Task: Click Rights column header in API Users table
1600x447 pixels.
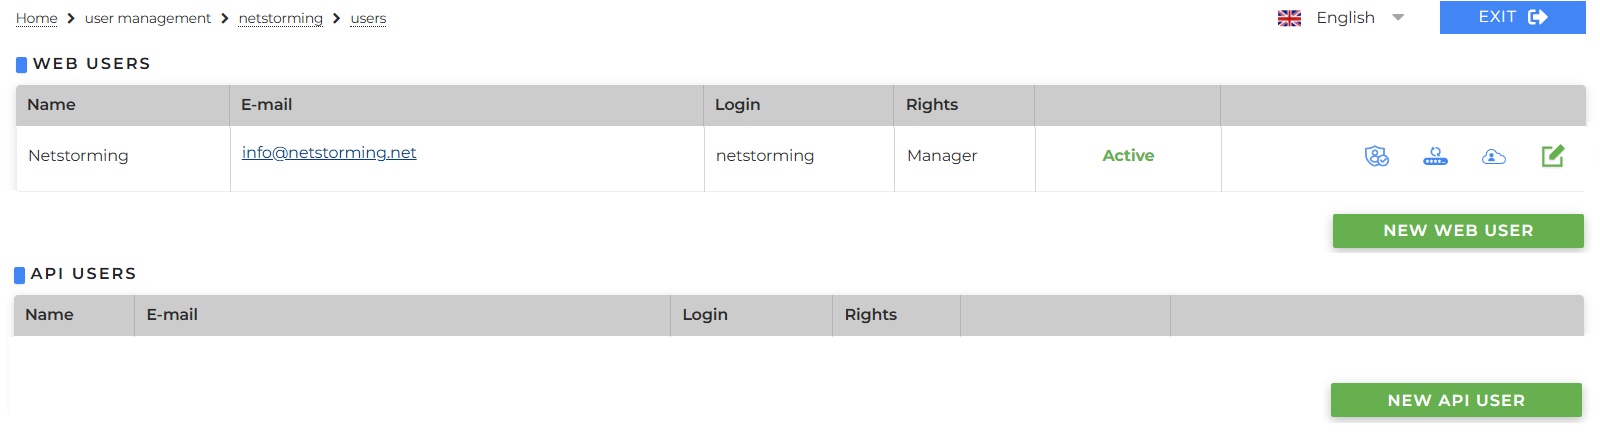Action: [x=871, y=315]
